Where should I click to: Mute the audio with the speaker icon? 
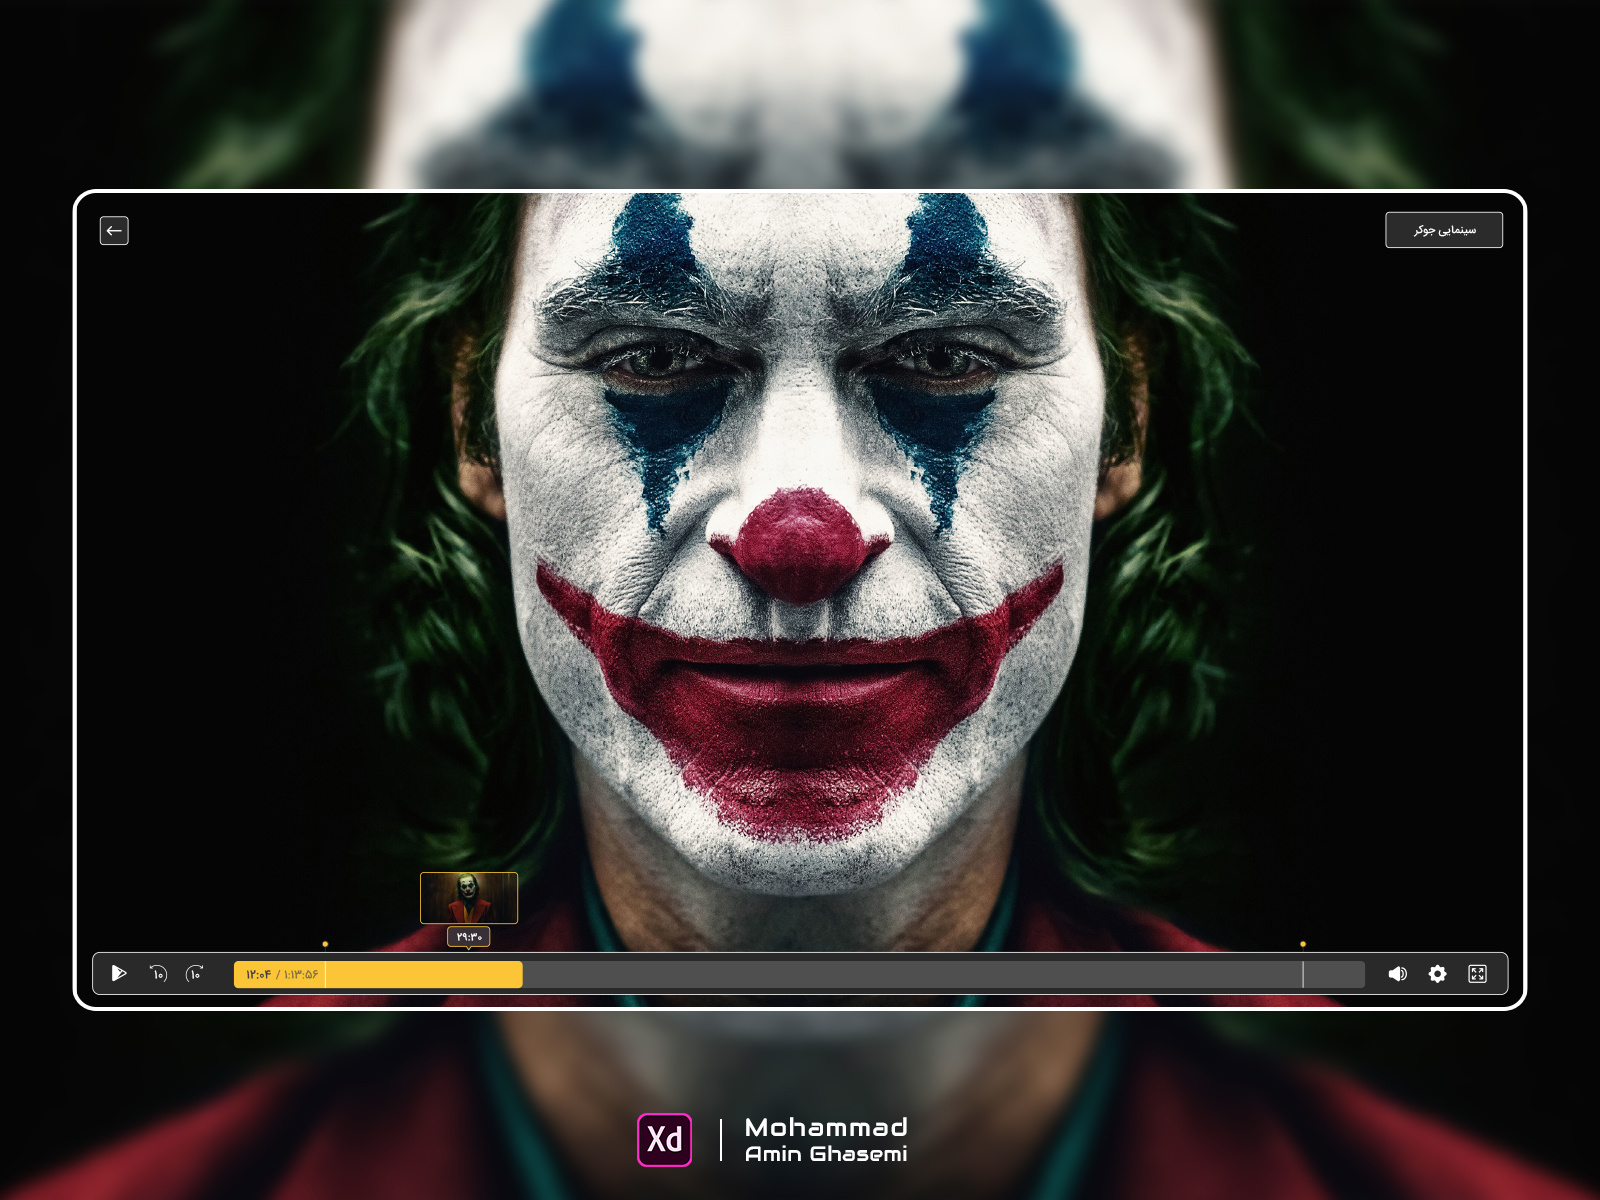[x=1398, y=974]
